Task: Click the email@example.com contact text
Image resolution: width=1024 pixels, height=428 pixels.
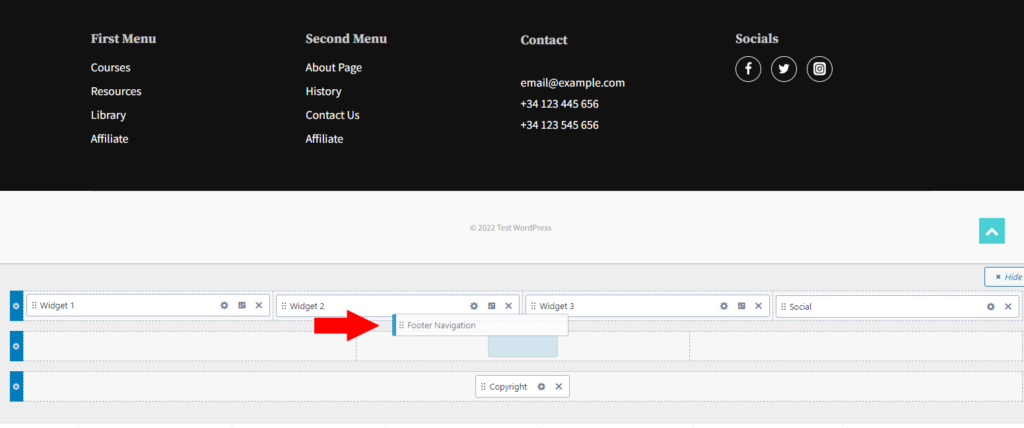Action: coord(573,83)
